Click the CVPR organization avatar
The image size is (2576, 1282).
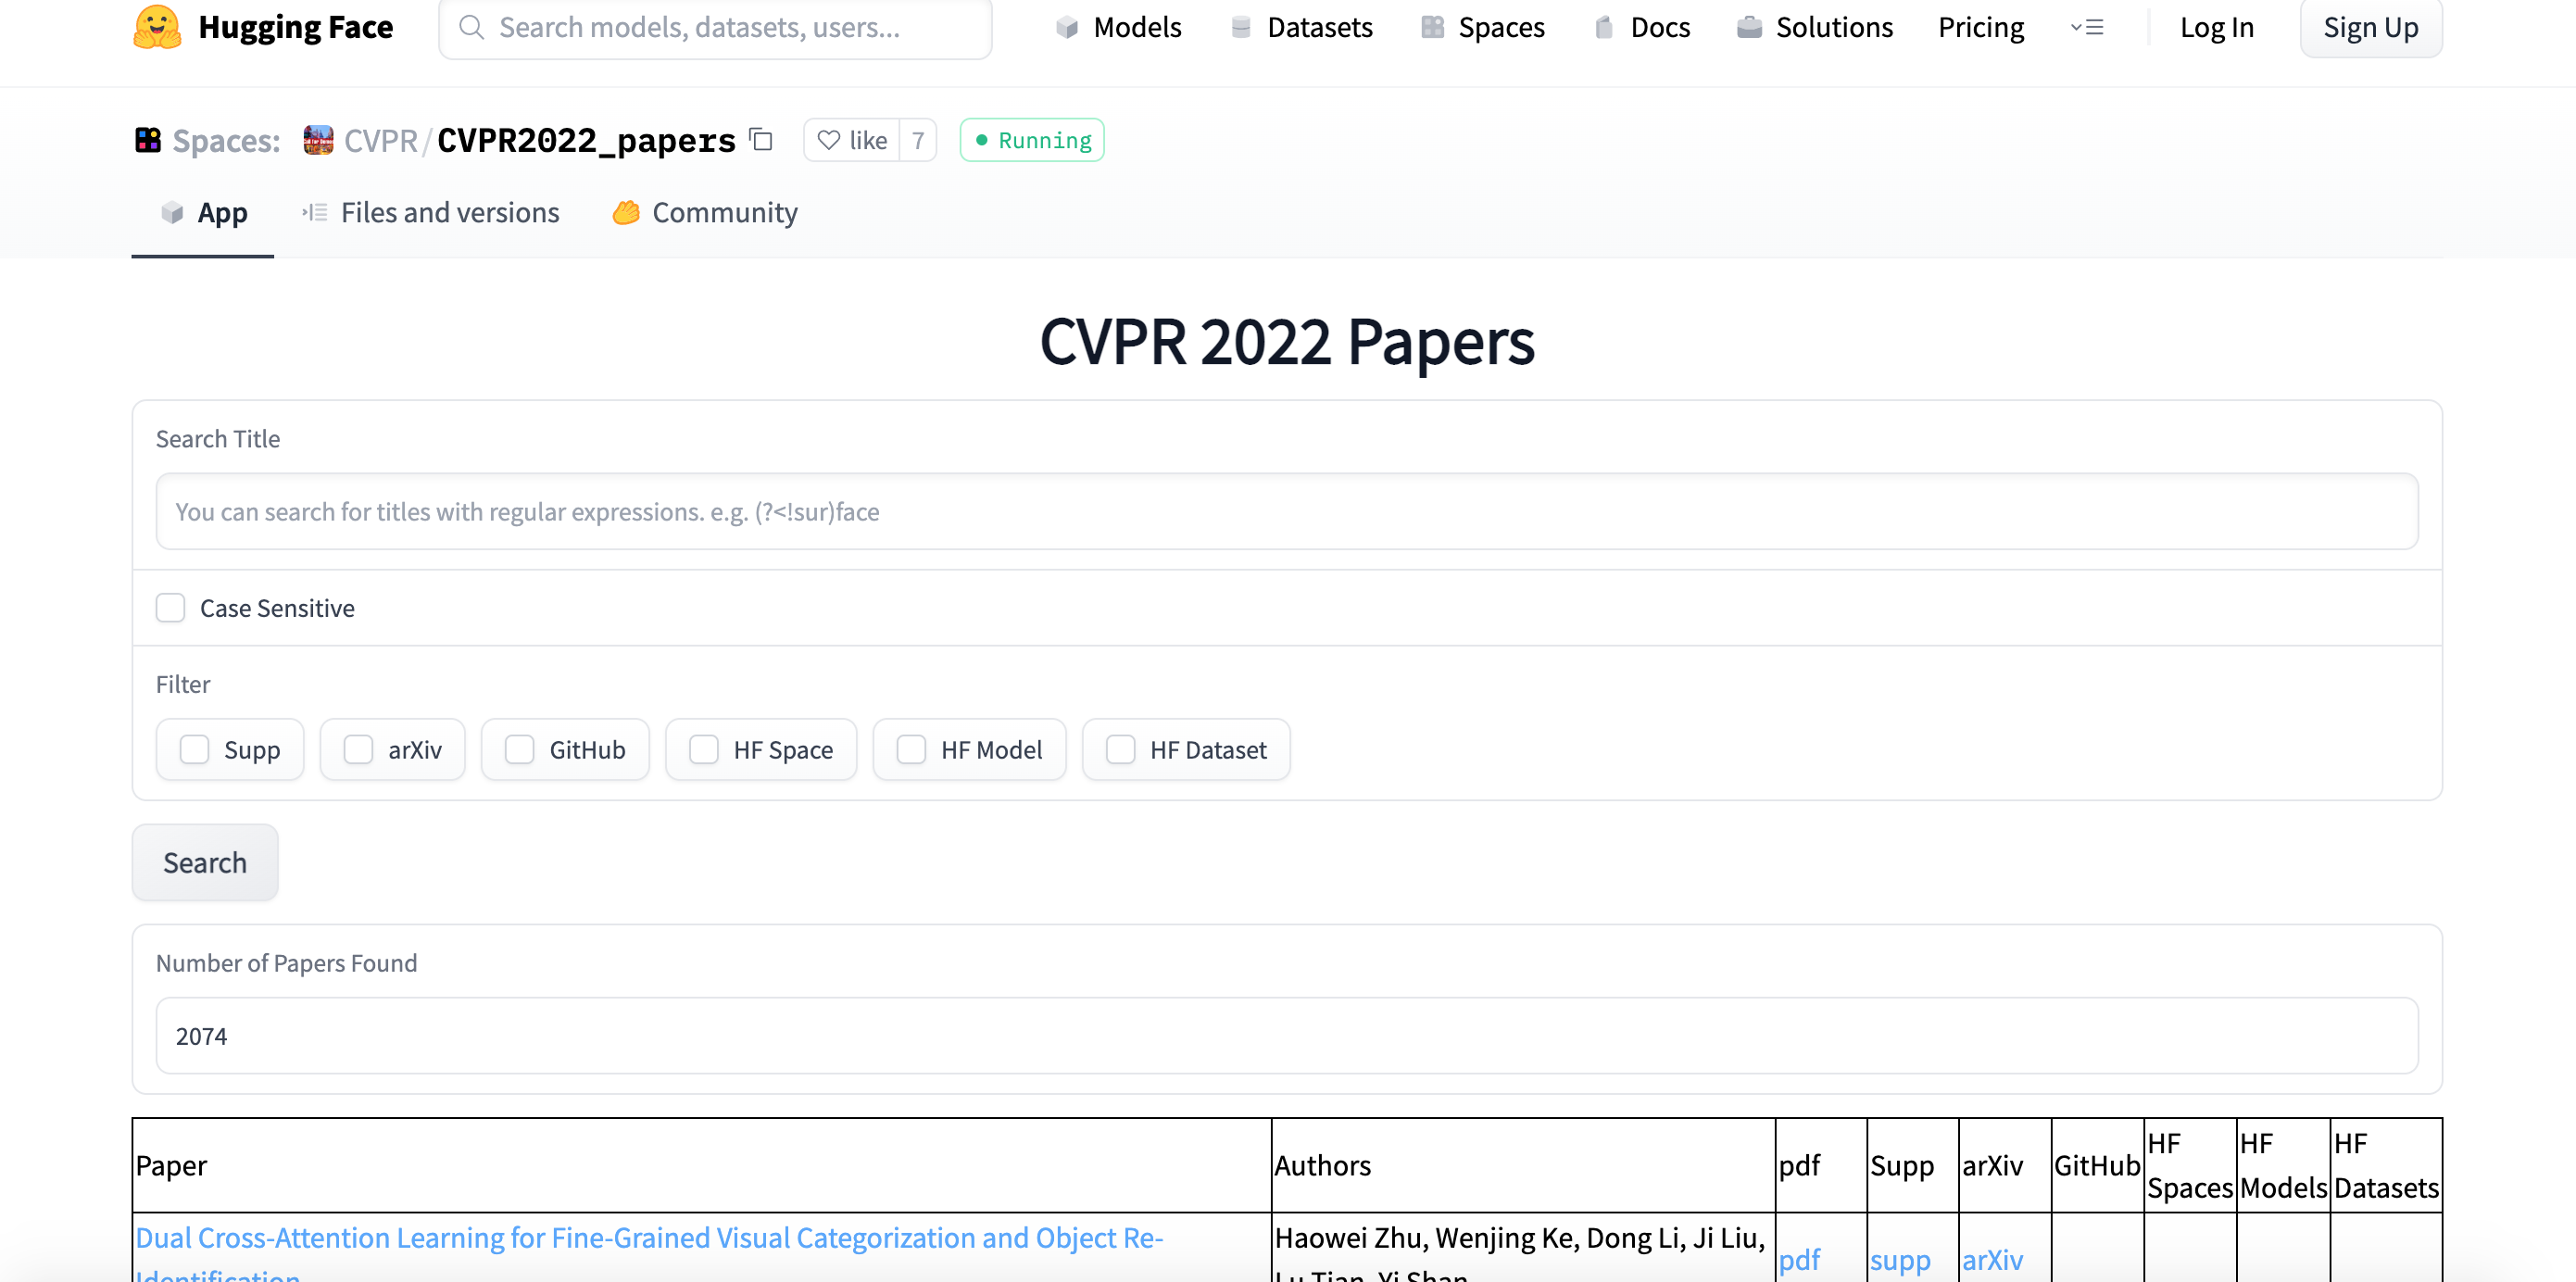tap(318, 140)
